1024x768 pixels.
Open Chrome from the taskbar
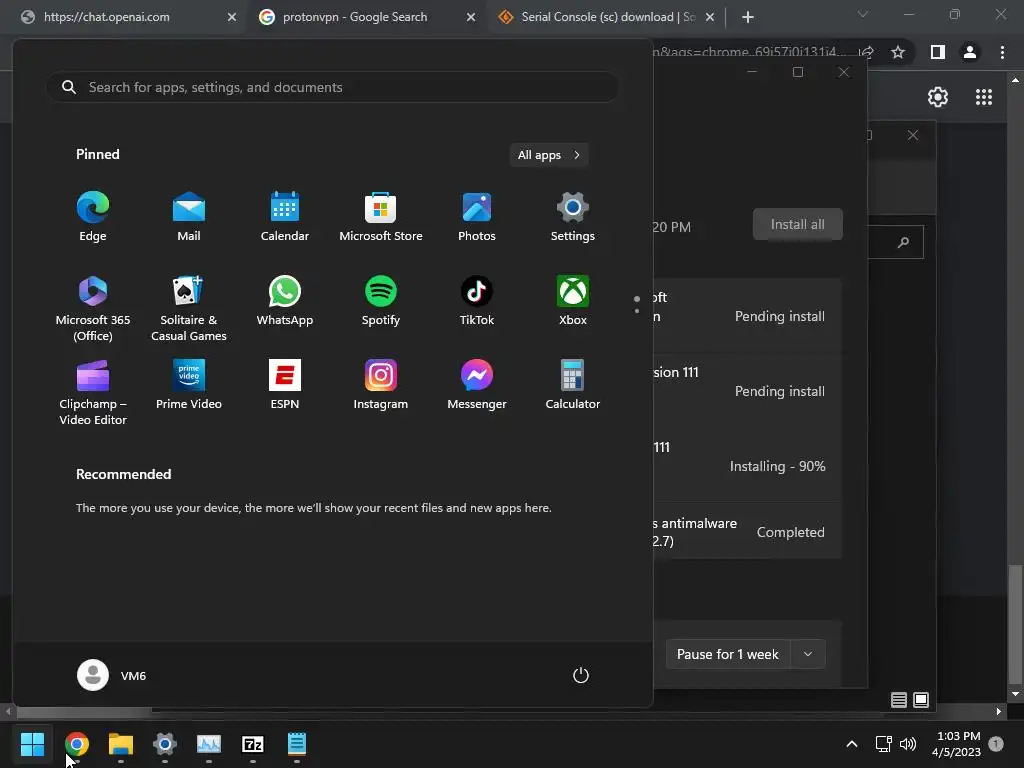(x=77, y=743)
